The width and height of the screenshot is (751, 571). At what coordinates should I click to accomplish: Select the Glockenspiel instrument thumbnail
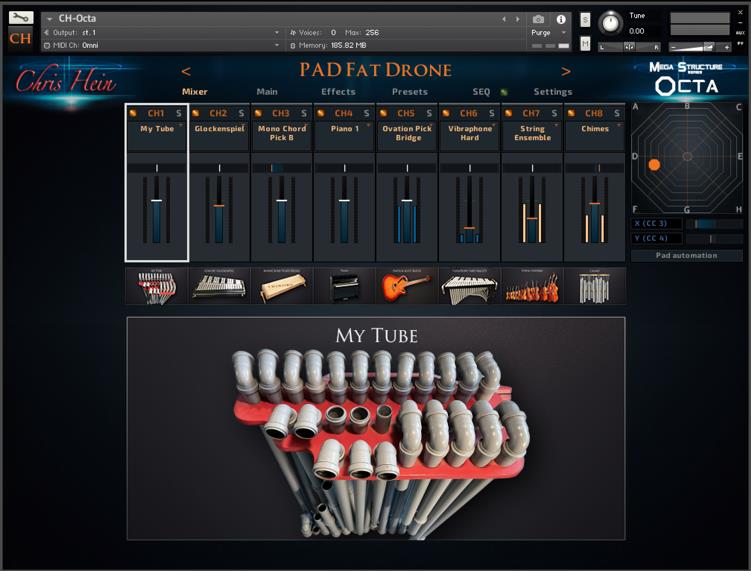point(219,286)
